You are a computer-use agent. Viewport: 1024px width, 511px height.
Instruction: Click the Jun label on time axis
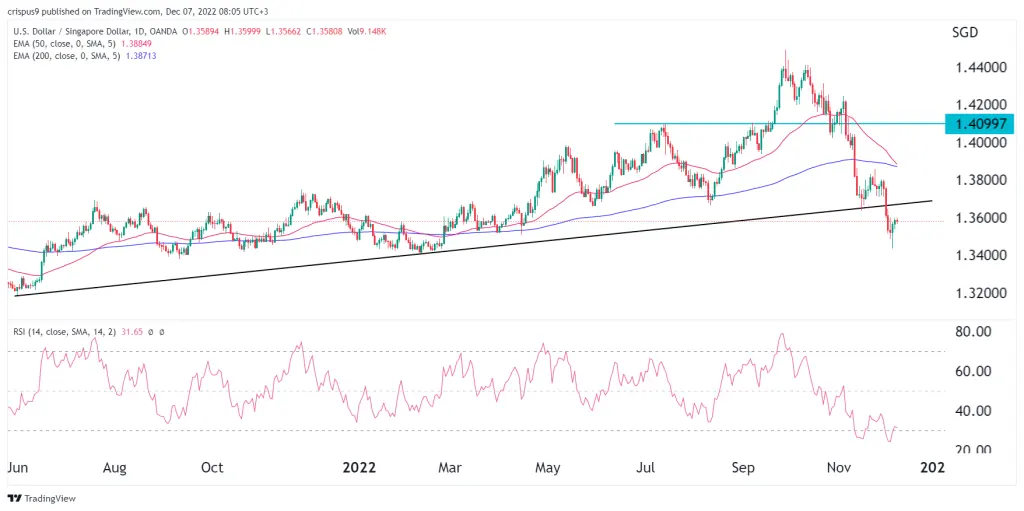[x=17, y=468]
